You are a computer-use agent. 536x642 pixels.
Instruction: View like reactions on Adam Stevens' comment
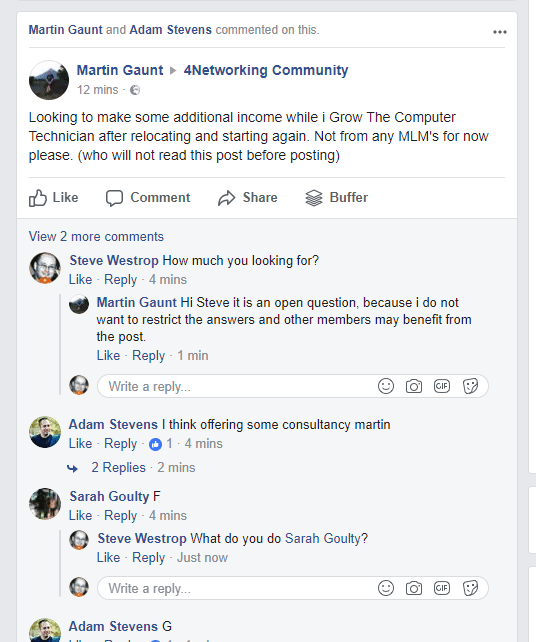(x=161, y=444)
